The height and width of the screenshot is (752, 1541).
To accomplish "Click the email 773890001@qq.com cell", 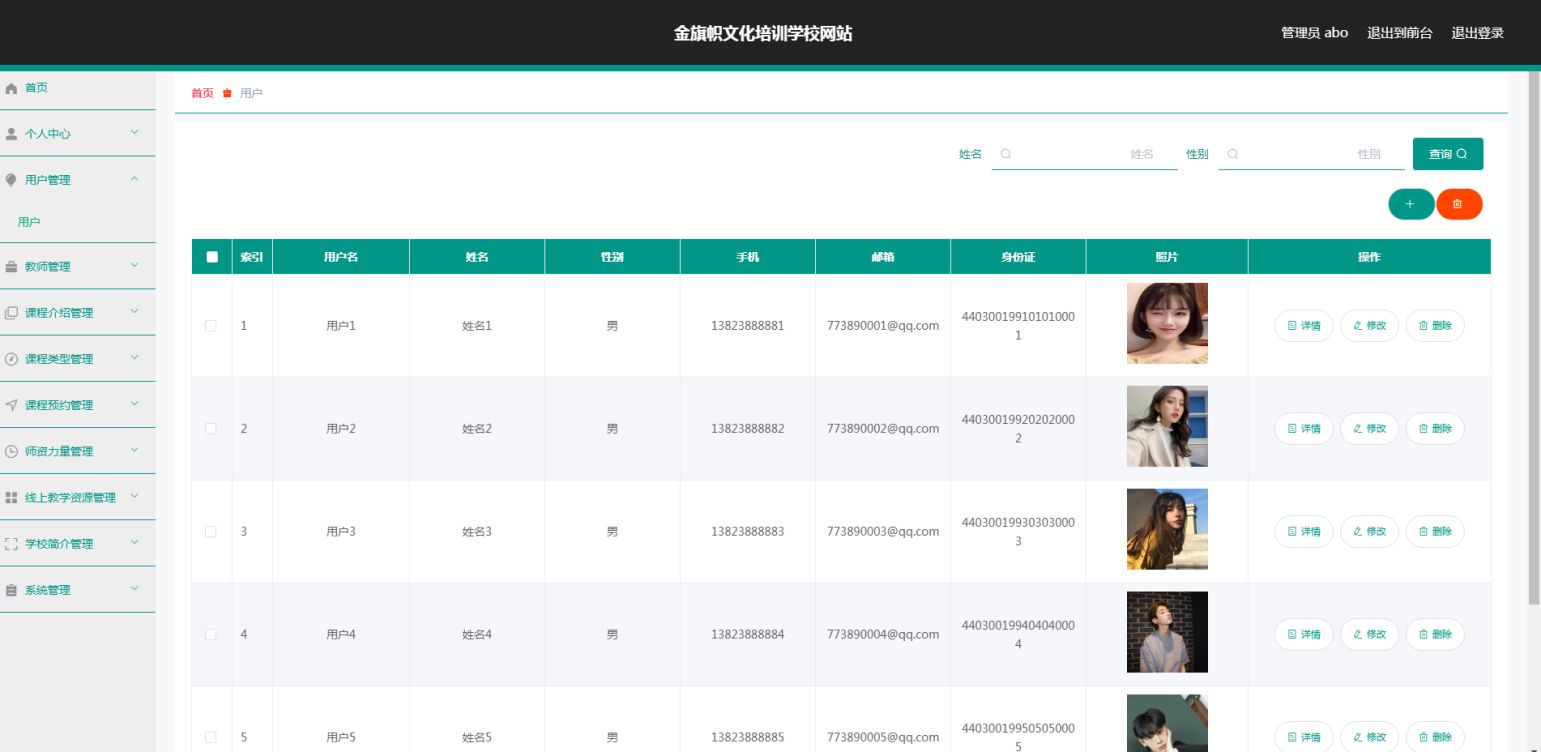I will coord(883,326).
